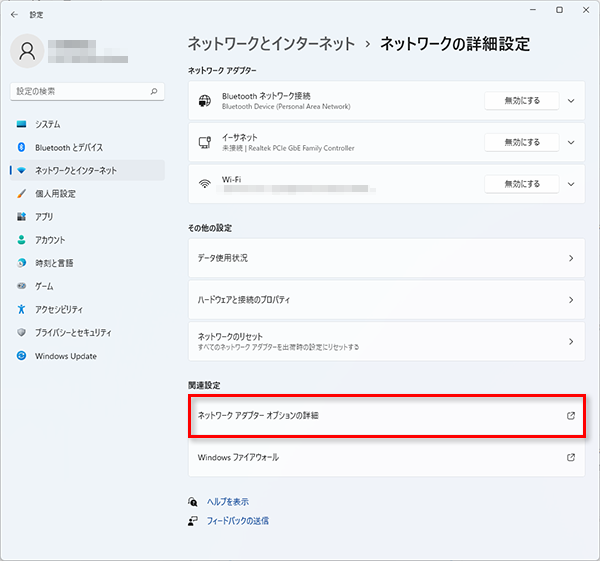Click the アプリ icon in sidebar
The width and height of the screenshot is (600, 561).
pos(21,217)
